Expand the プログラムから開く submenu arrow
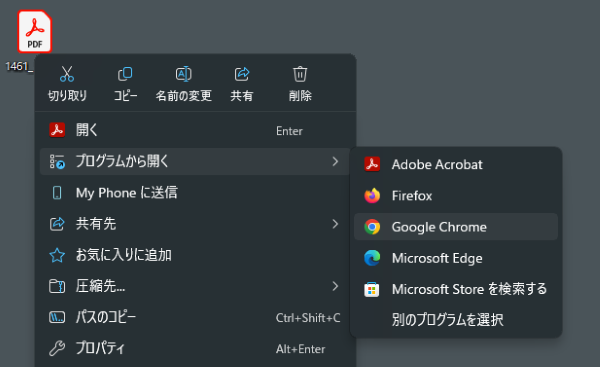The image size is (600, 367). pyautogui.click(x=335, y=161)
